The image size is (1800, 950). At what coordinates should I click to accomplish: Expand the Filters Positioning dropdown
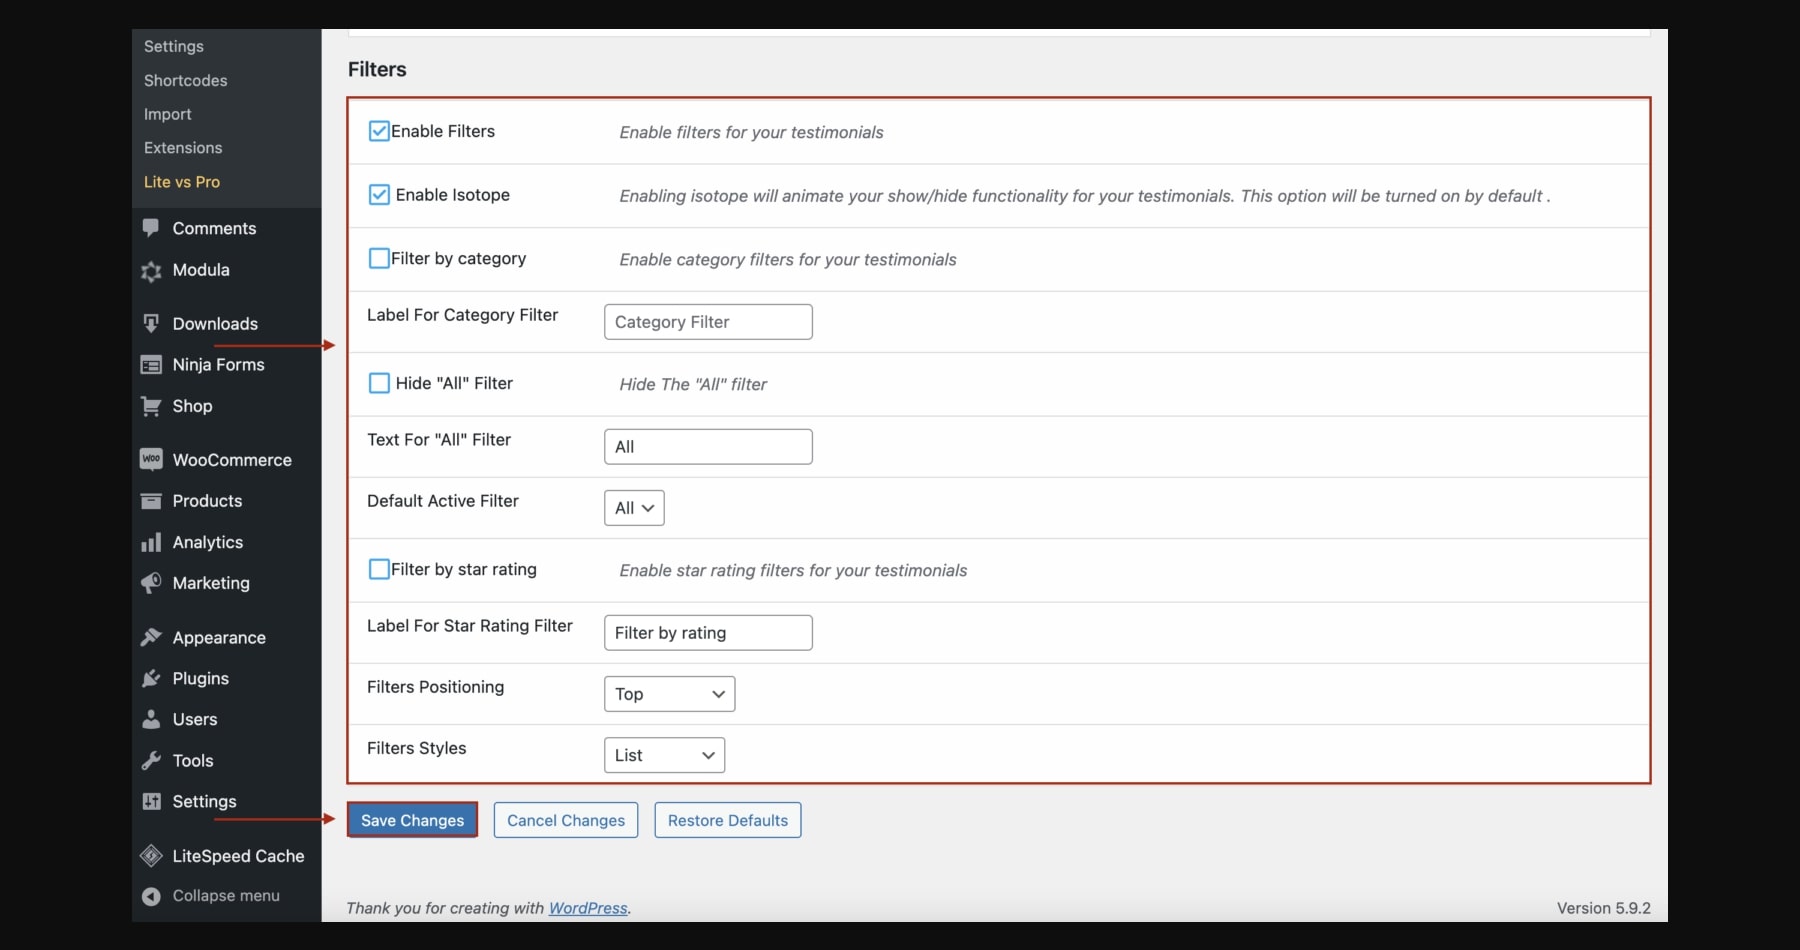click(669, 694)
